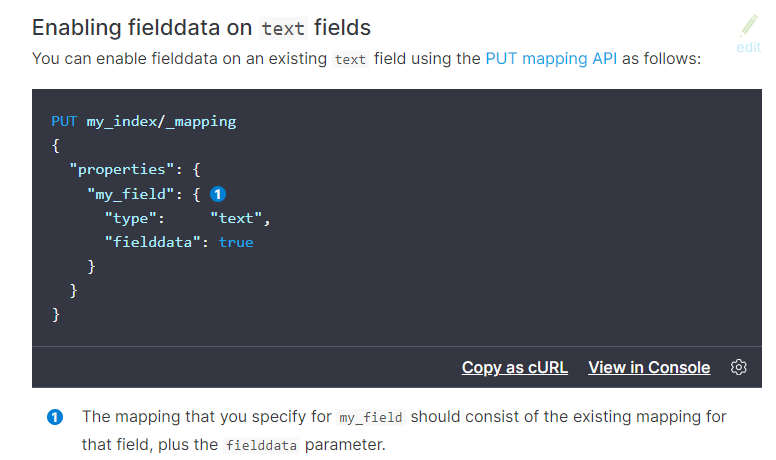This screenshot has height=460, width=776.
Task: Click the callout 1 bullet beside the explanation
Action: tap(56, 417)
